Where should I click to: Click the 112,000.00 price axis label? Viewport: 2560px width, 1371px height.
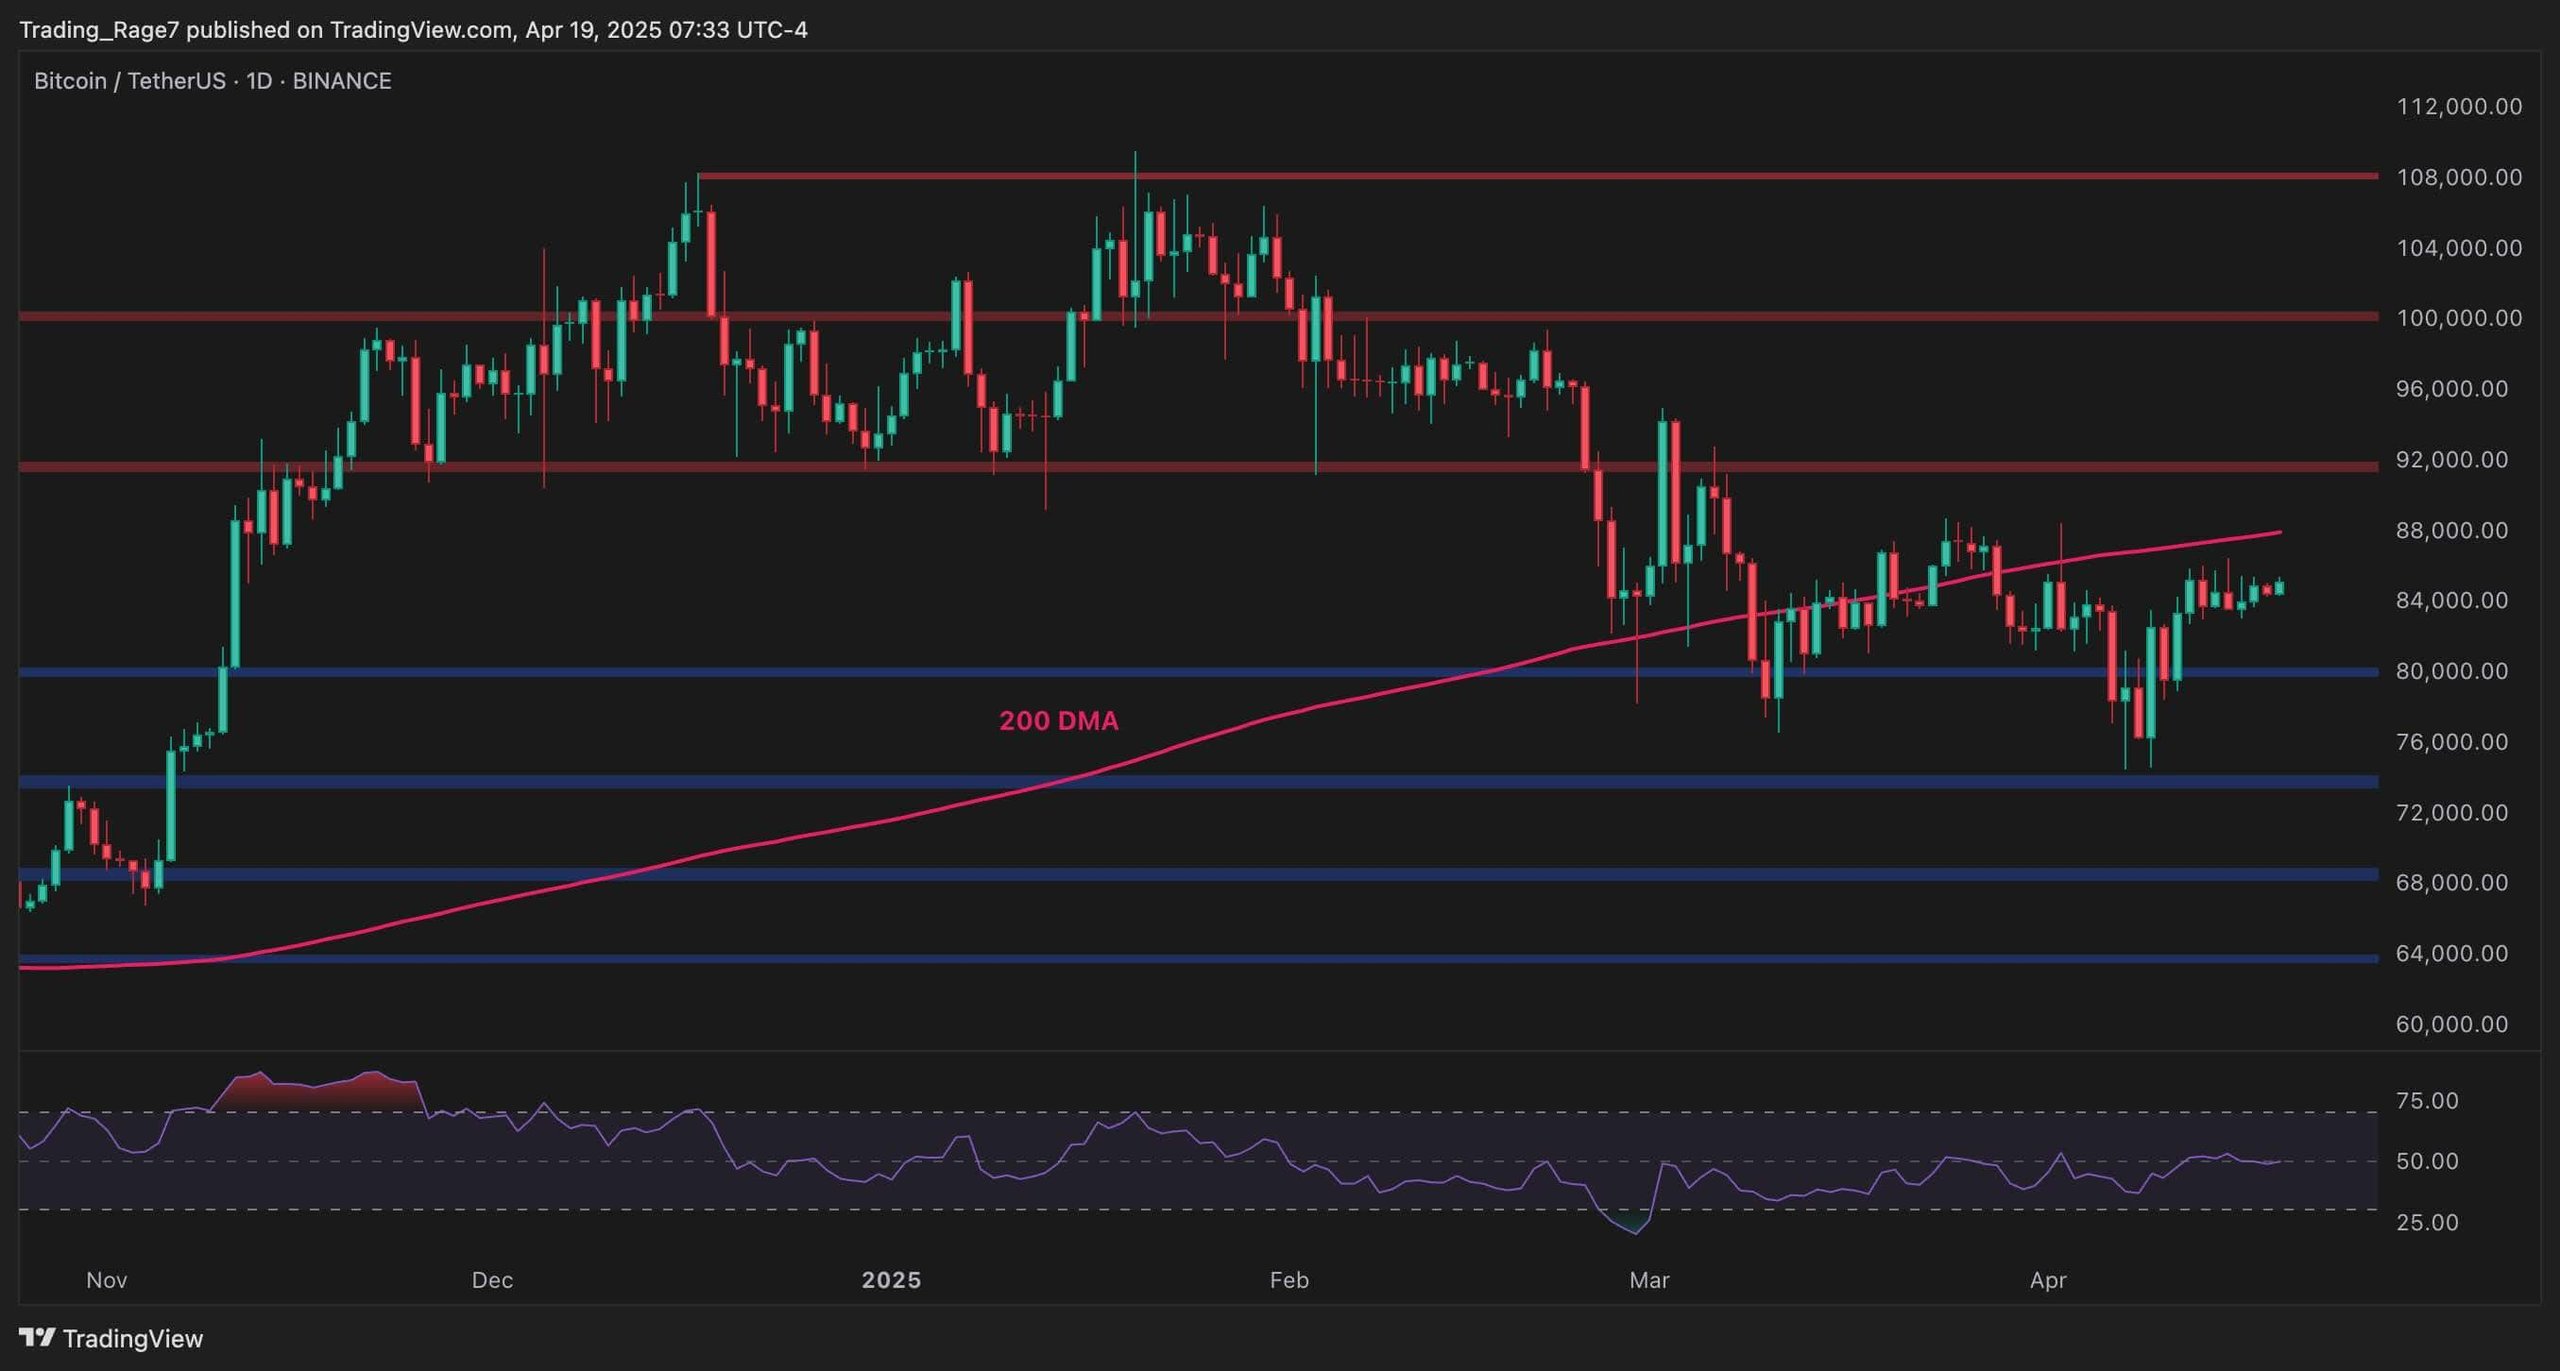[2458, 106]
